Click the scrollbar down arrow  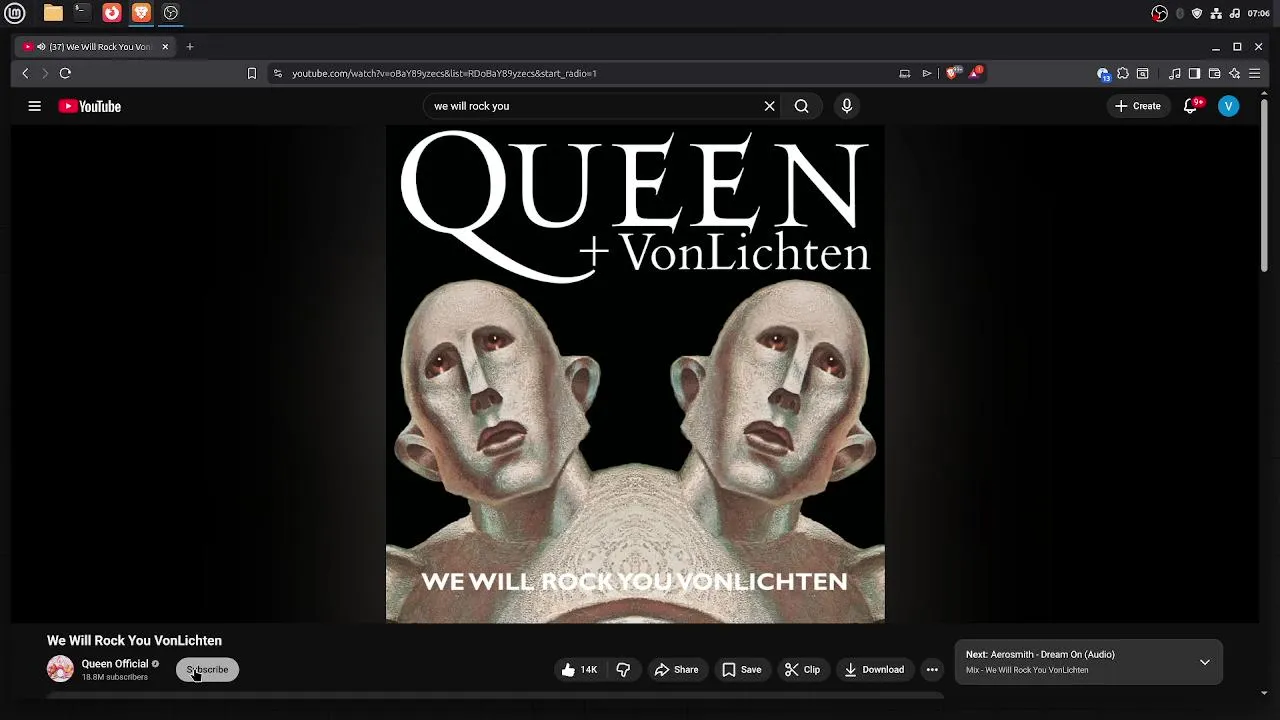(x=1264, y=692)
